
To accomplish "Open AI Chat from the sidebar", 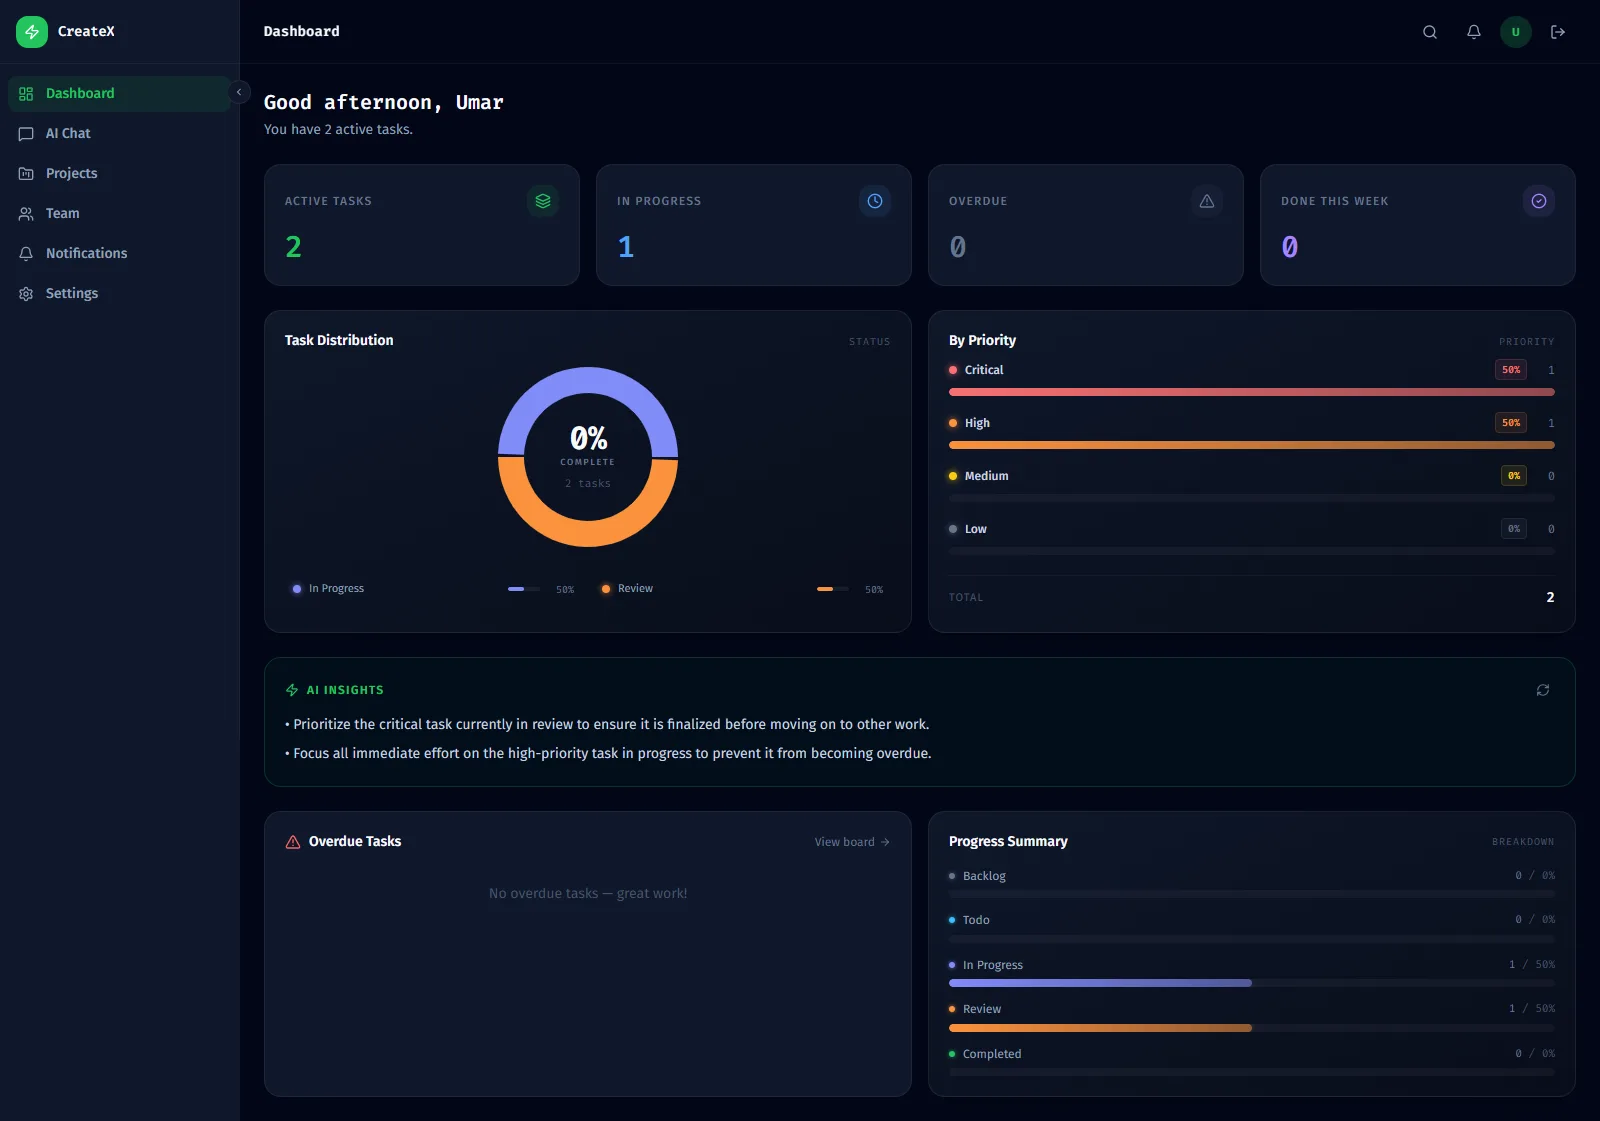I will 119,133.
